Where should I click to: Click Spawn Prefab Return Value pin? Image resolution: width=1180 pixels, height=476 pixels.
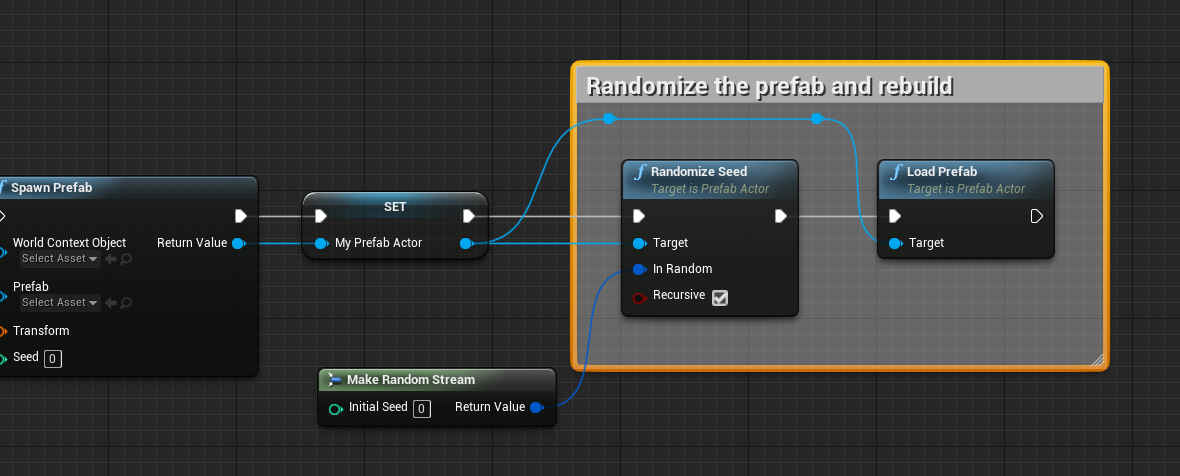coord(239,243)
